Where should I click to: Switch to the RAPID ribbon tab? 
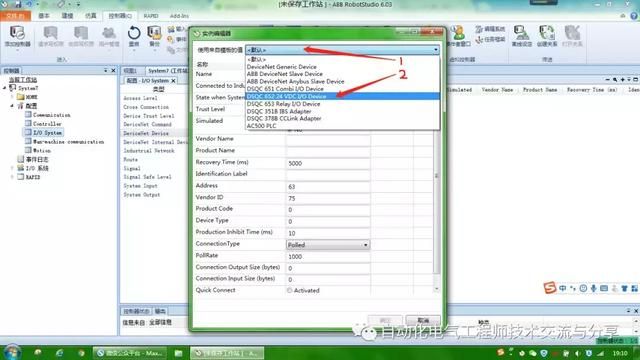pos(151,16)
